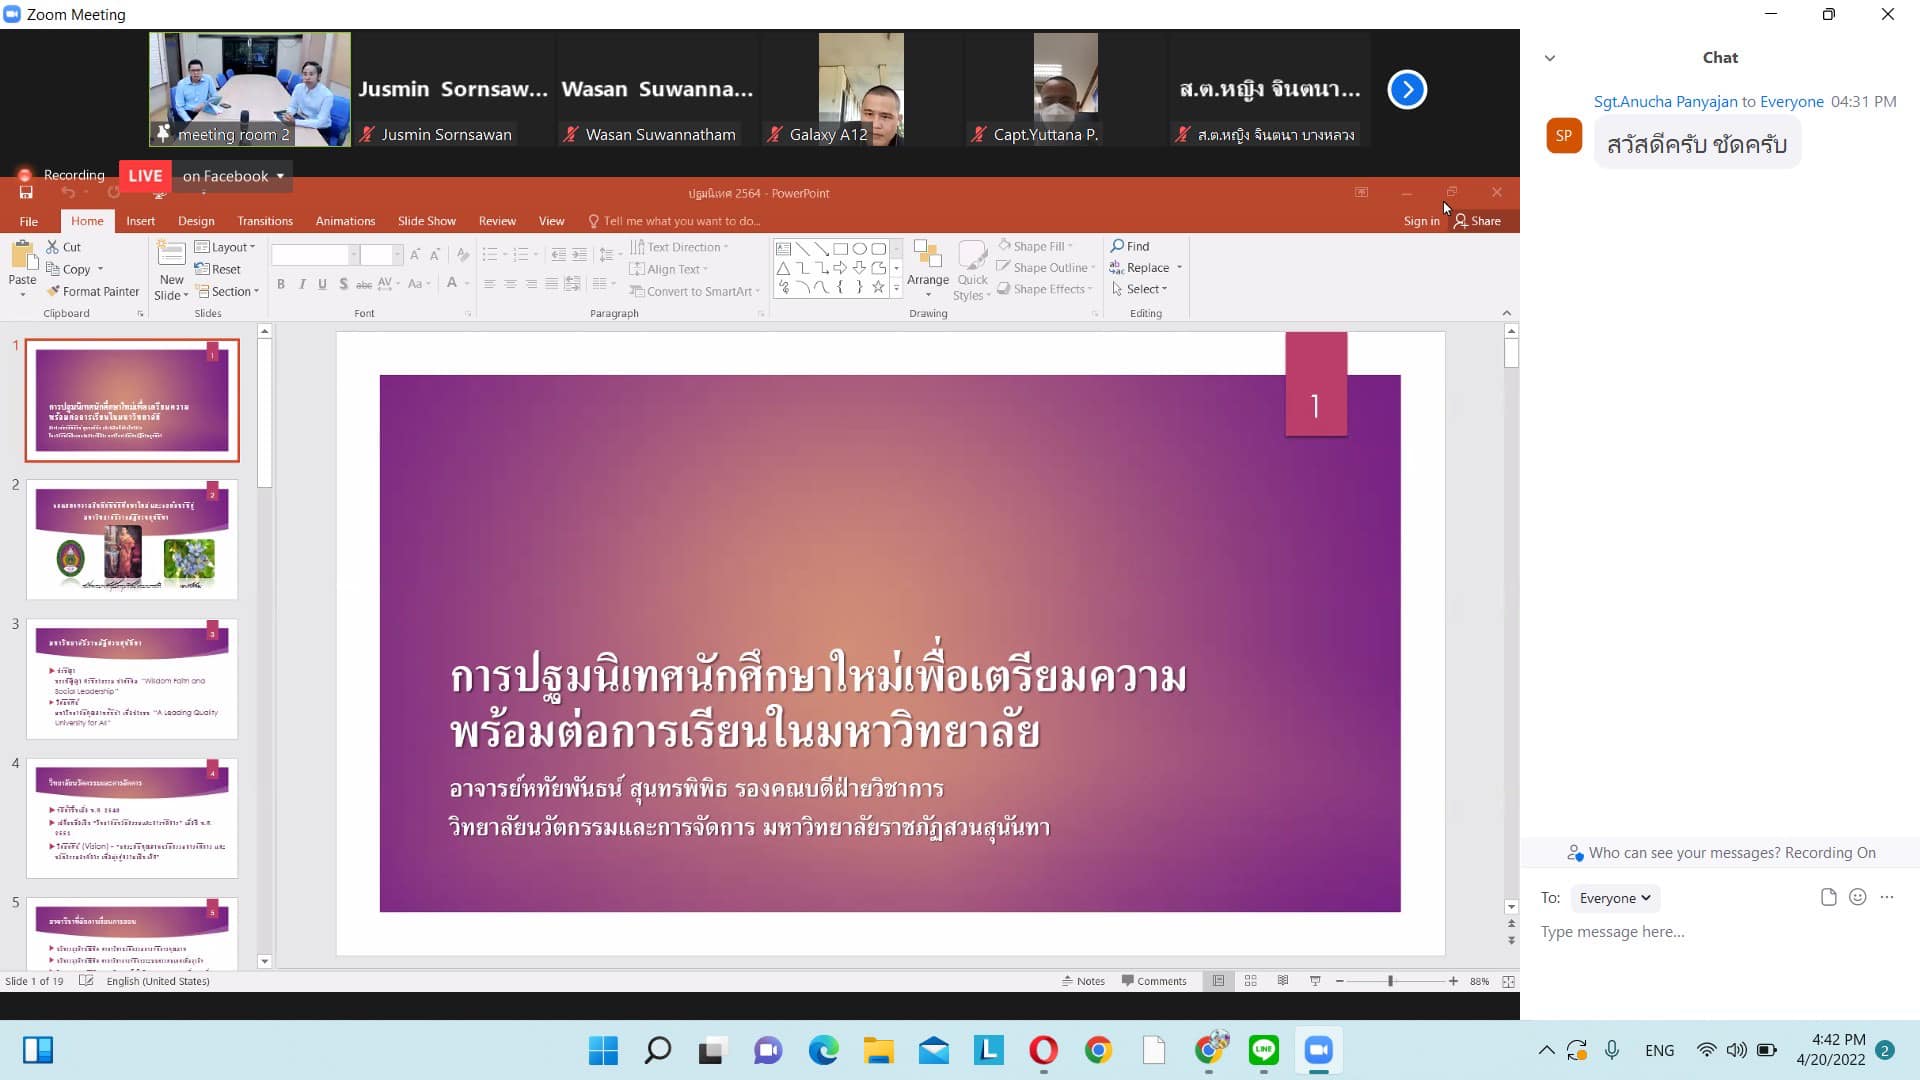This screenshot has width=1920, height=1080.
Task: Open the Animations ribbon tab
Action: point(345,221)
